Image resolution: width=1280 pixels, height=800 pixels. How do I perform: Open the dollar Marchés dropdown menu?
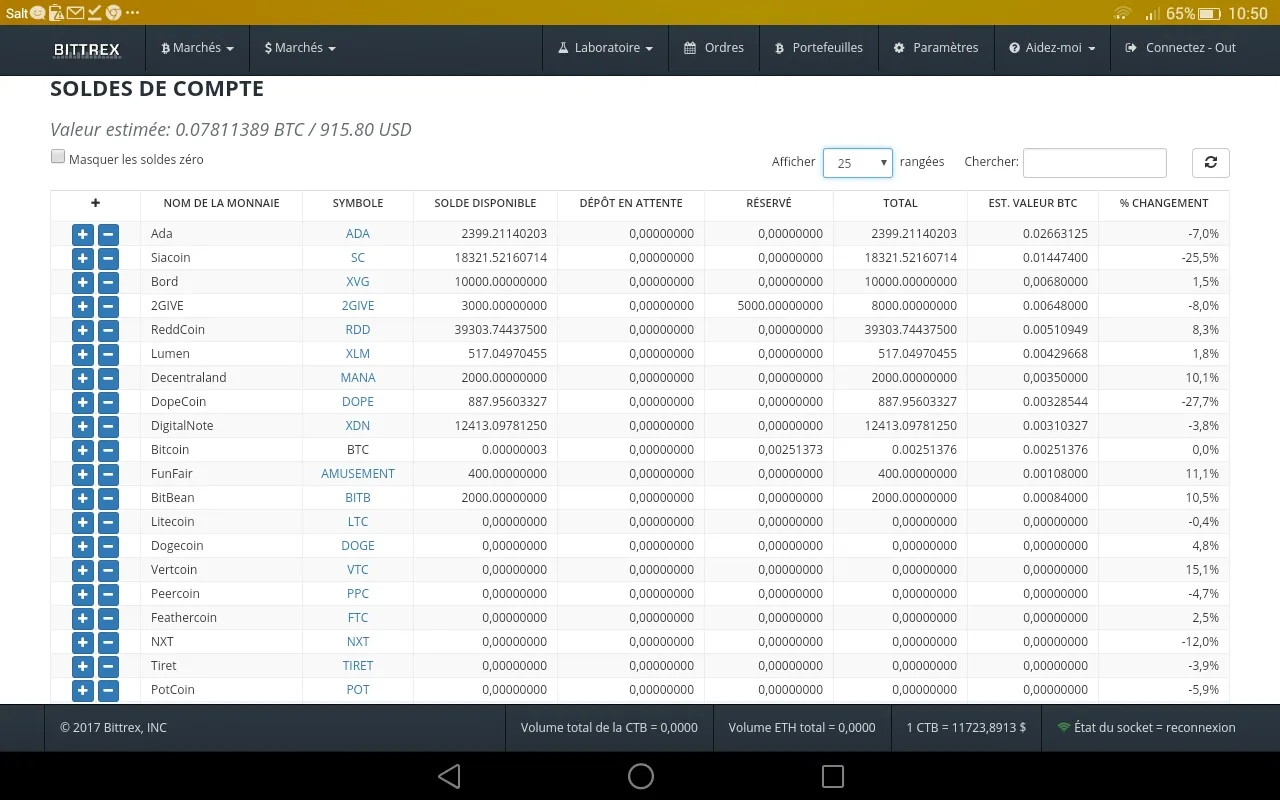pyautogui.click(x=300, y=48)
